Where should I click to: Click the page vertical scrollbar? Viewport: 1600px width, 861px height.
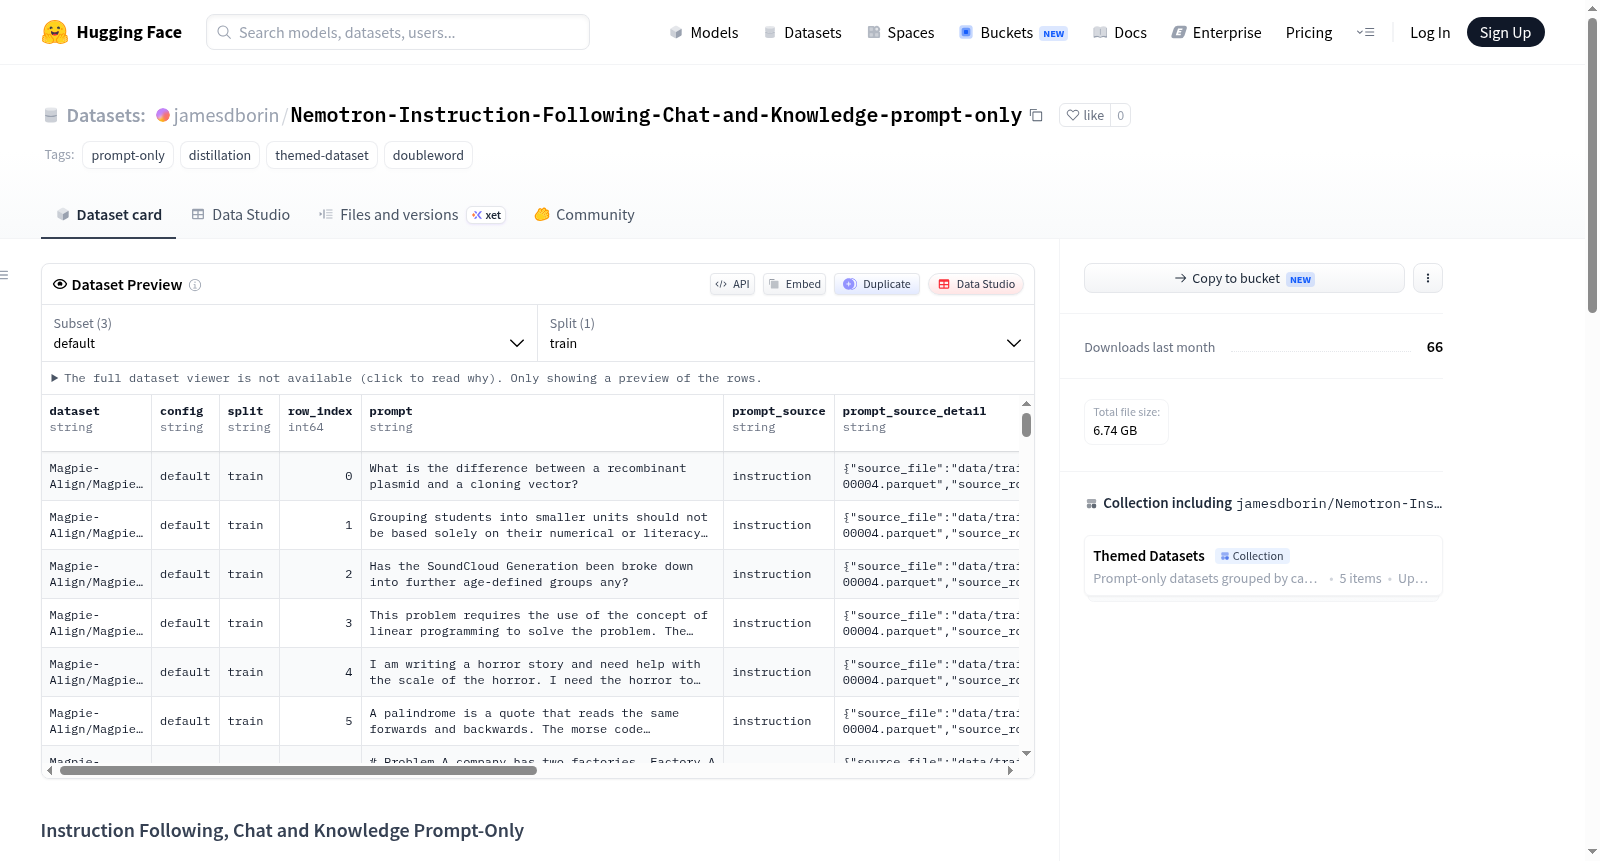point(1592,165)
